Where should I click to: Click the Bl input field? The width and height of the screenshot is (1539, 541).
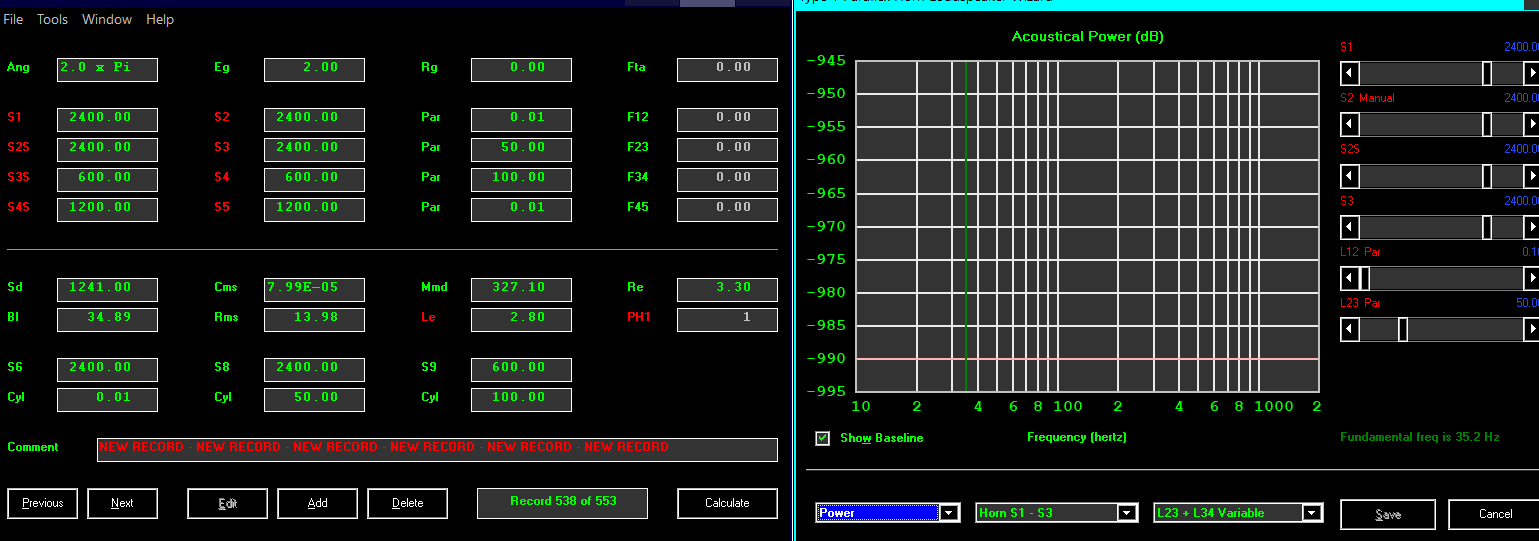(x=107, y=319)
